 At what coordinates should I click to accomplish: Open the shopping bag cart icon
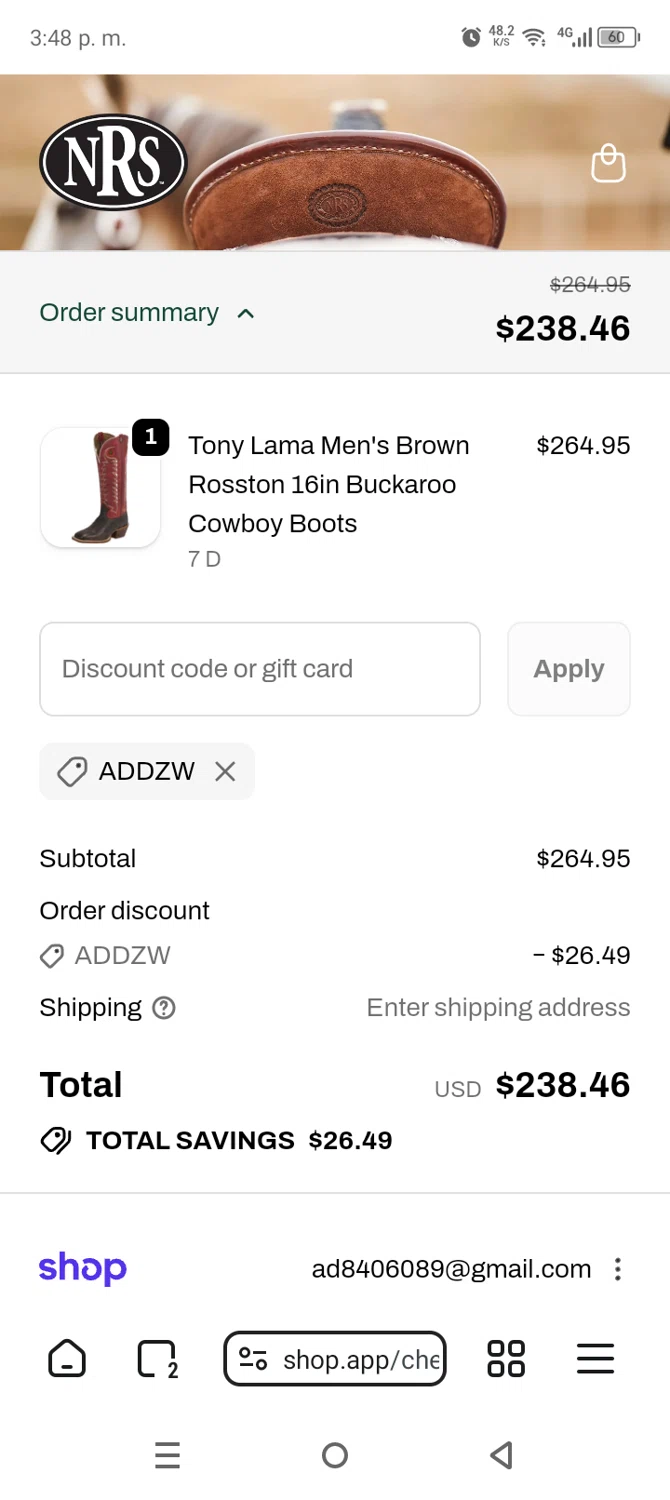[x=608, y=163]
